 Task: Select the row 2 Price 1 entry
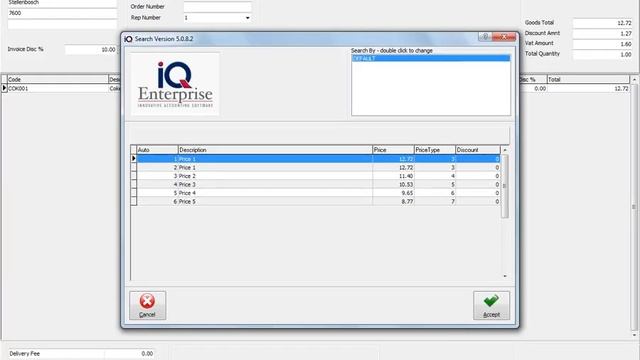point(318,167)
